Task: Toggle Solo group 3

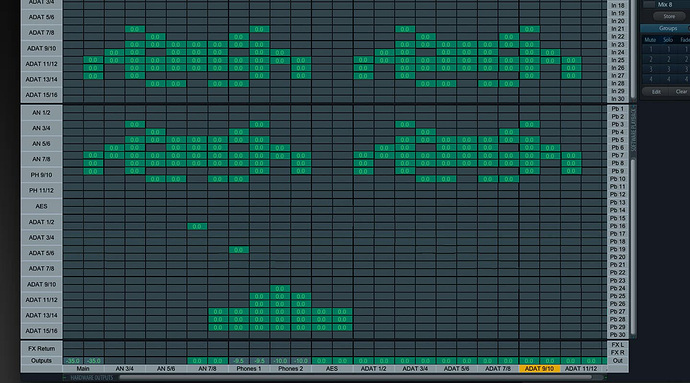Action: [x=668, y=70]
